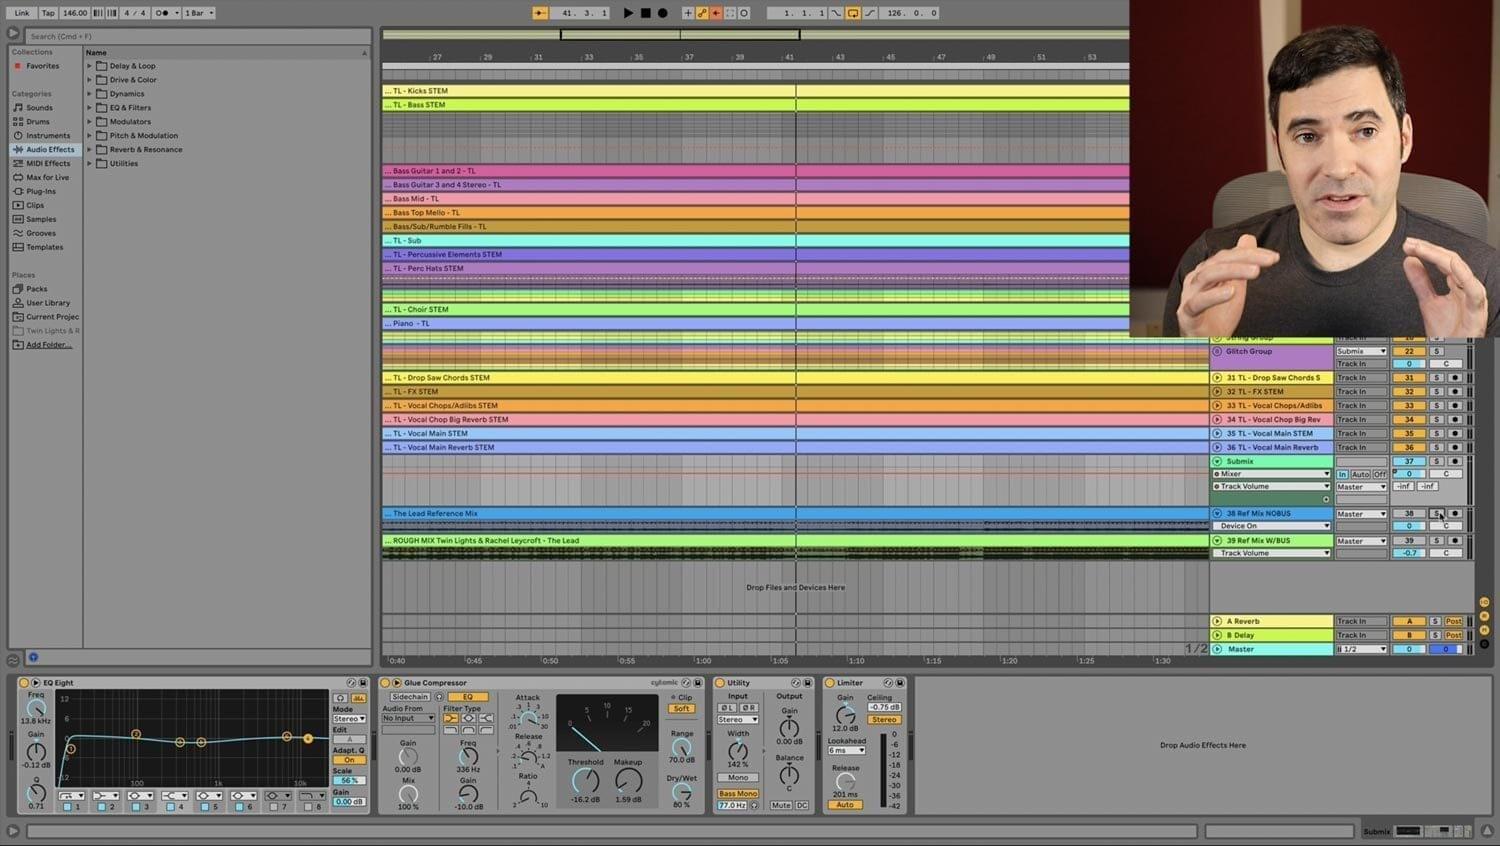The height and width of the screenshot is (846, 1500).
Task: Select the Sounds category in browser
Action: (x=39, y=107)
